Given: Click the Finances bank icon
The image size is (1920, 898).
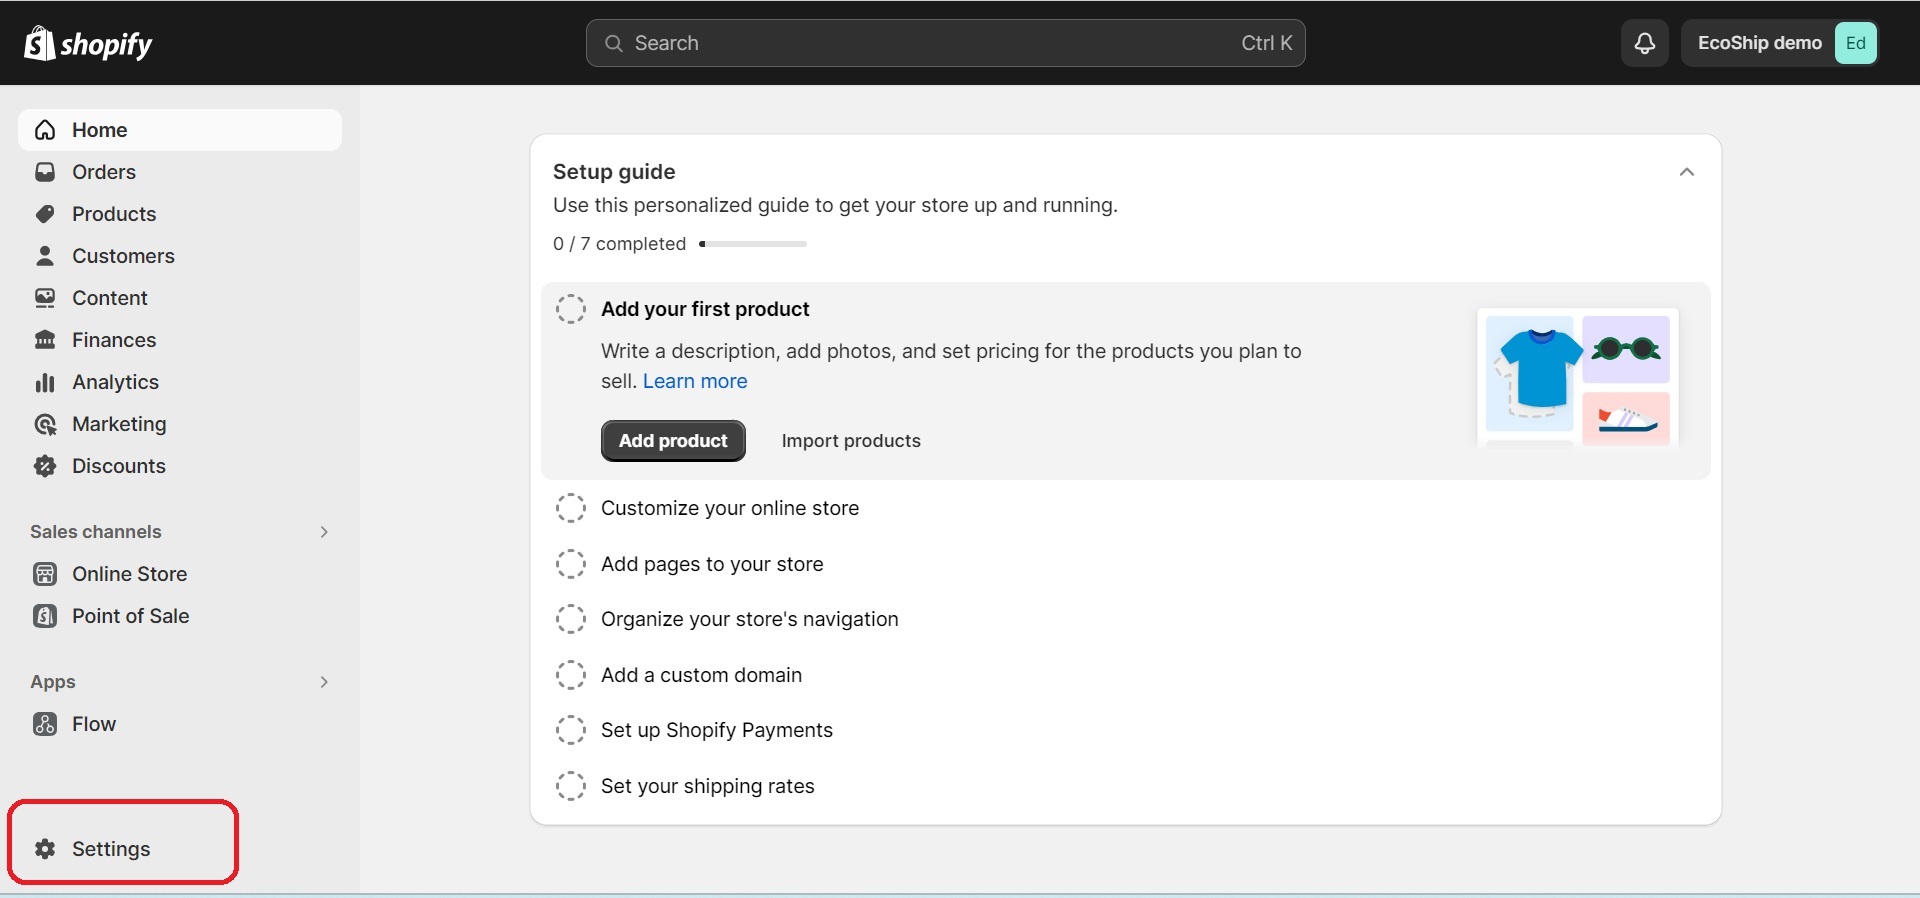Looking at the screenshot, I should pyautogui.click(x=45, y=340).
